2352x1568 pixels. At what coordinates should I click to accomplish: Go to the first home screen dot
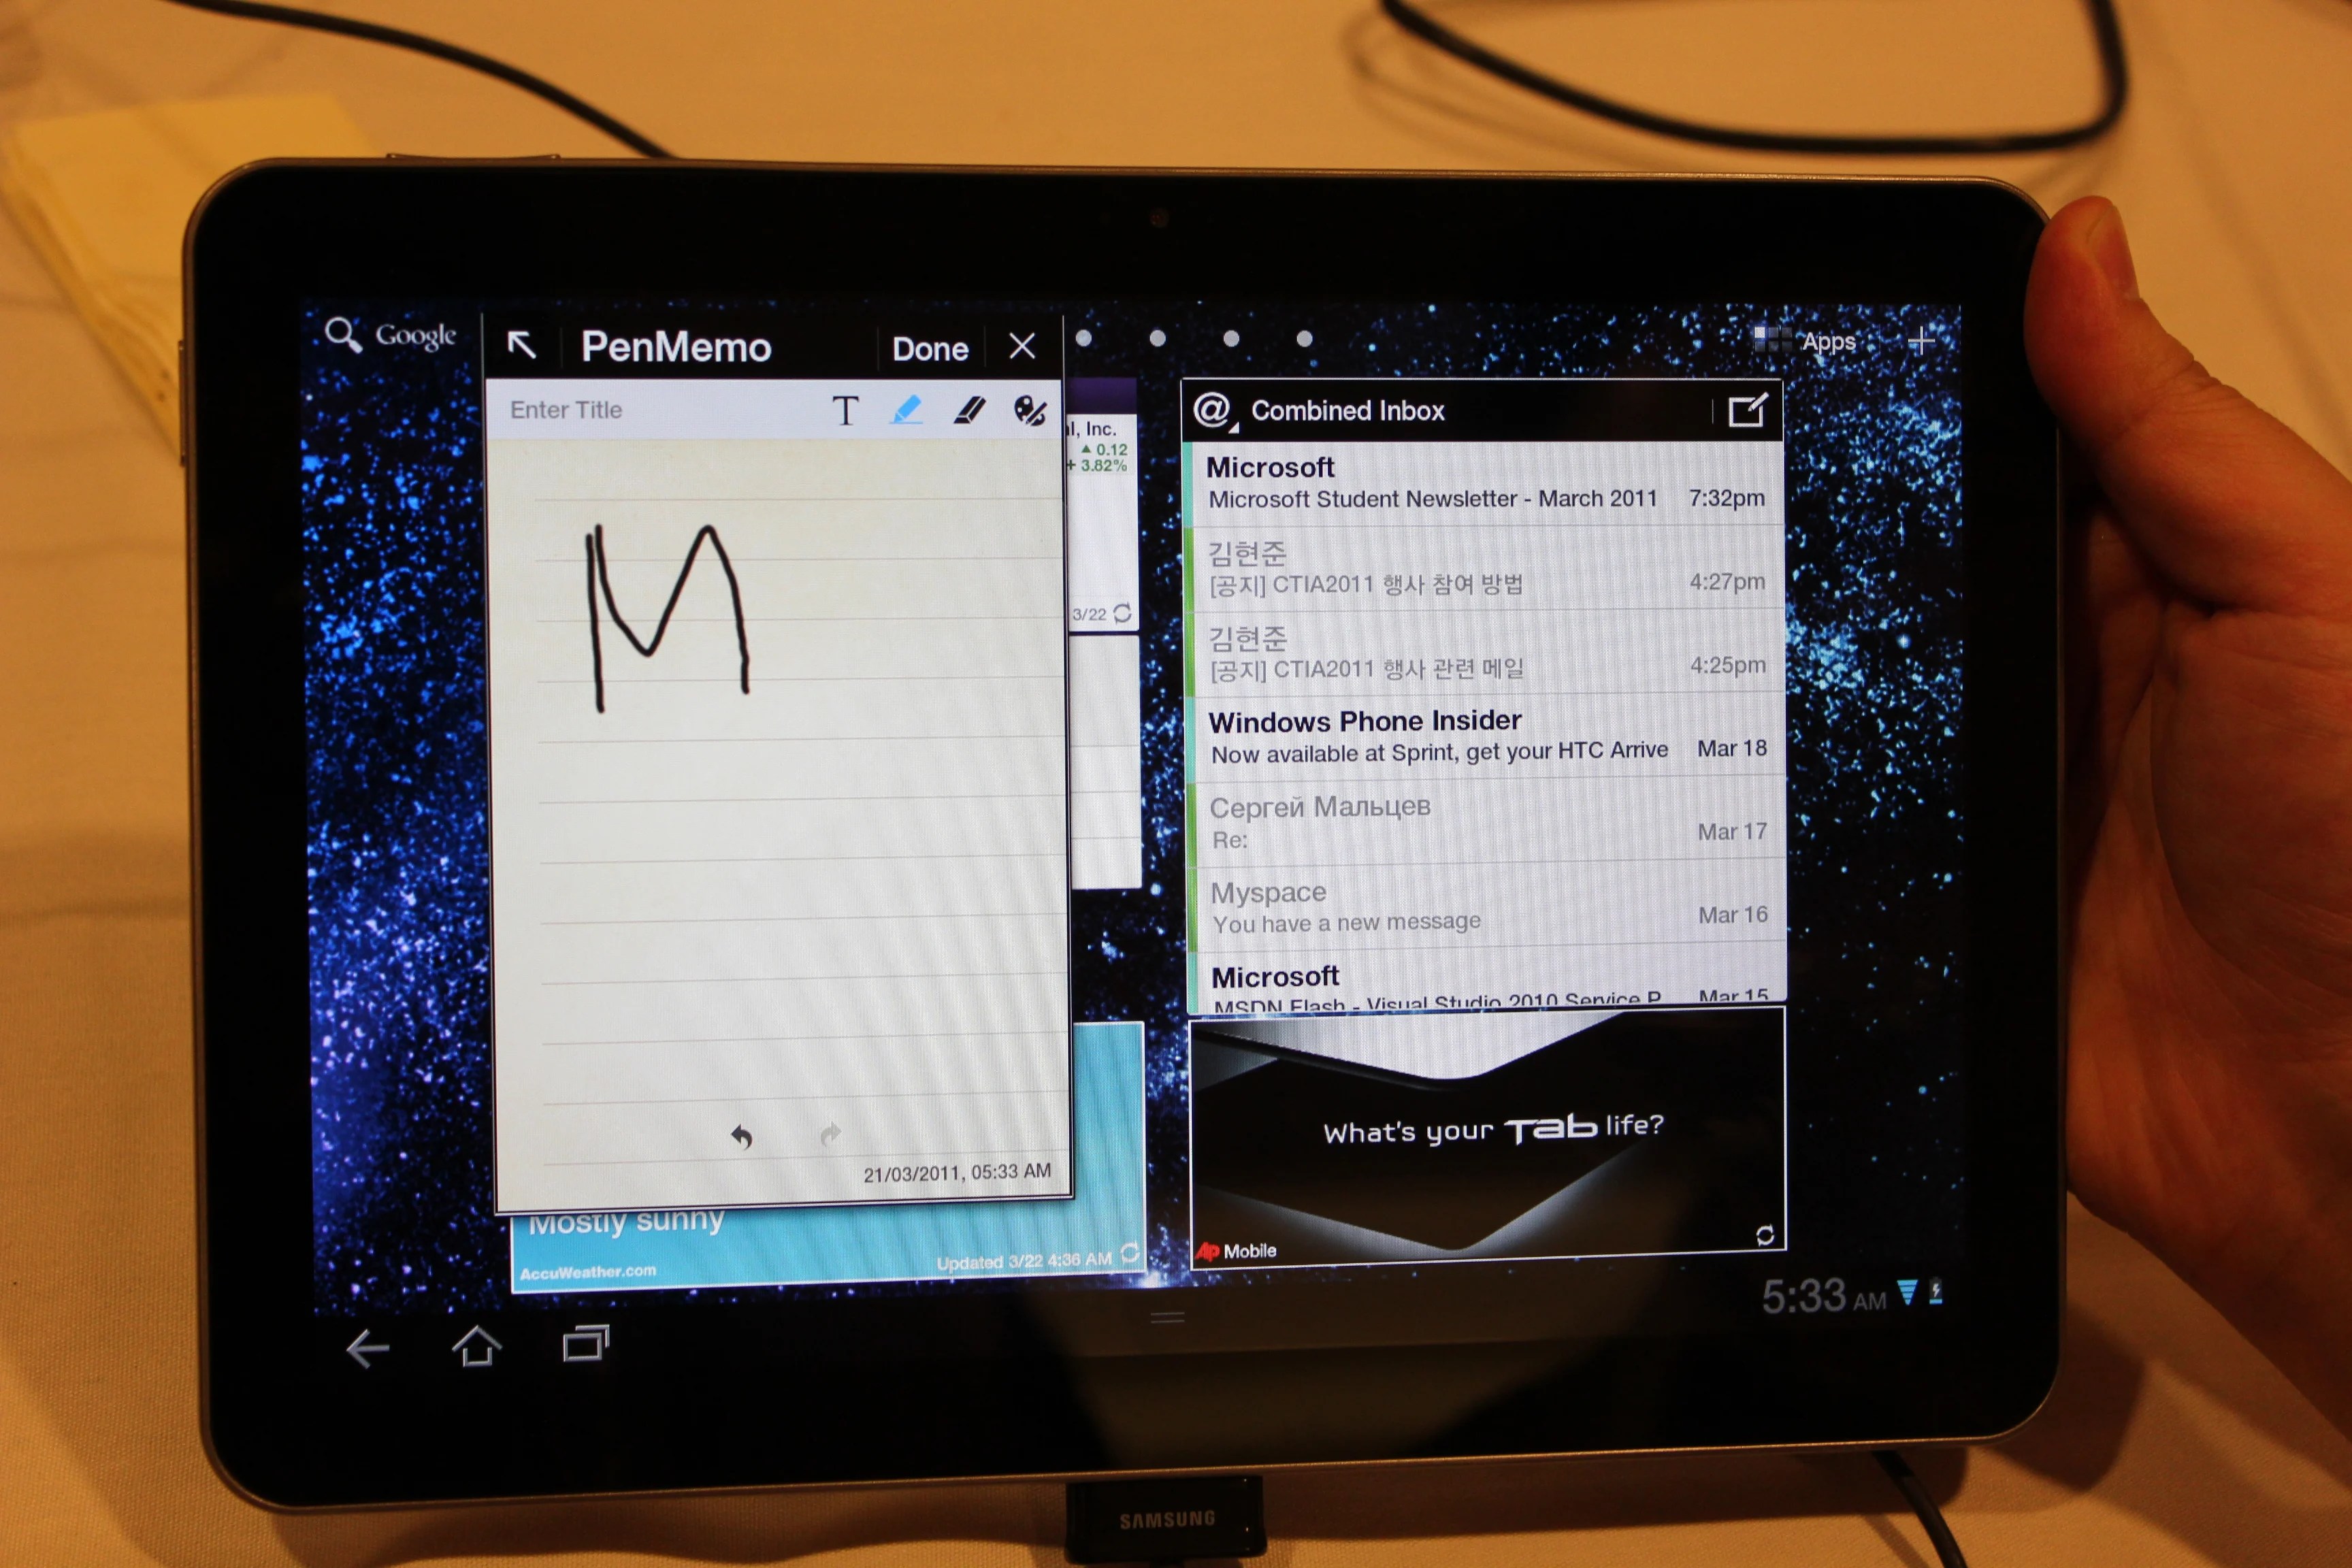point(1084,338)
